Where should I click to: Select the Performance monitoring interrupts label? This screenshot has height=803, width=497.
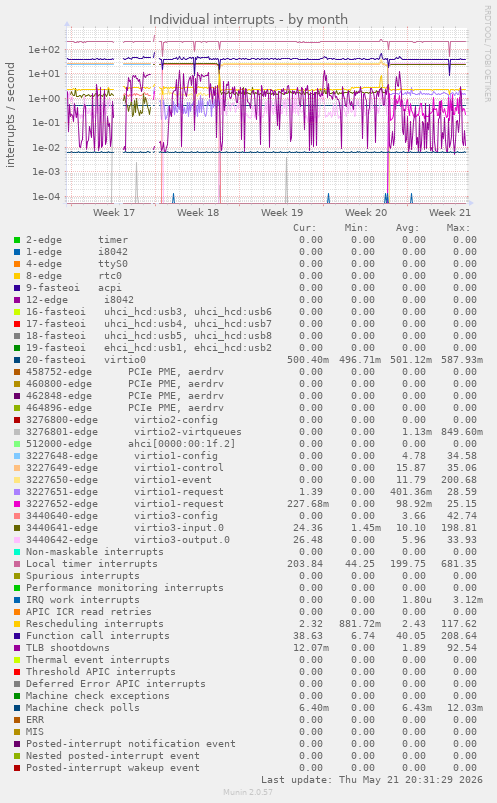tap(125, 588)
